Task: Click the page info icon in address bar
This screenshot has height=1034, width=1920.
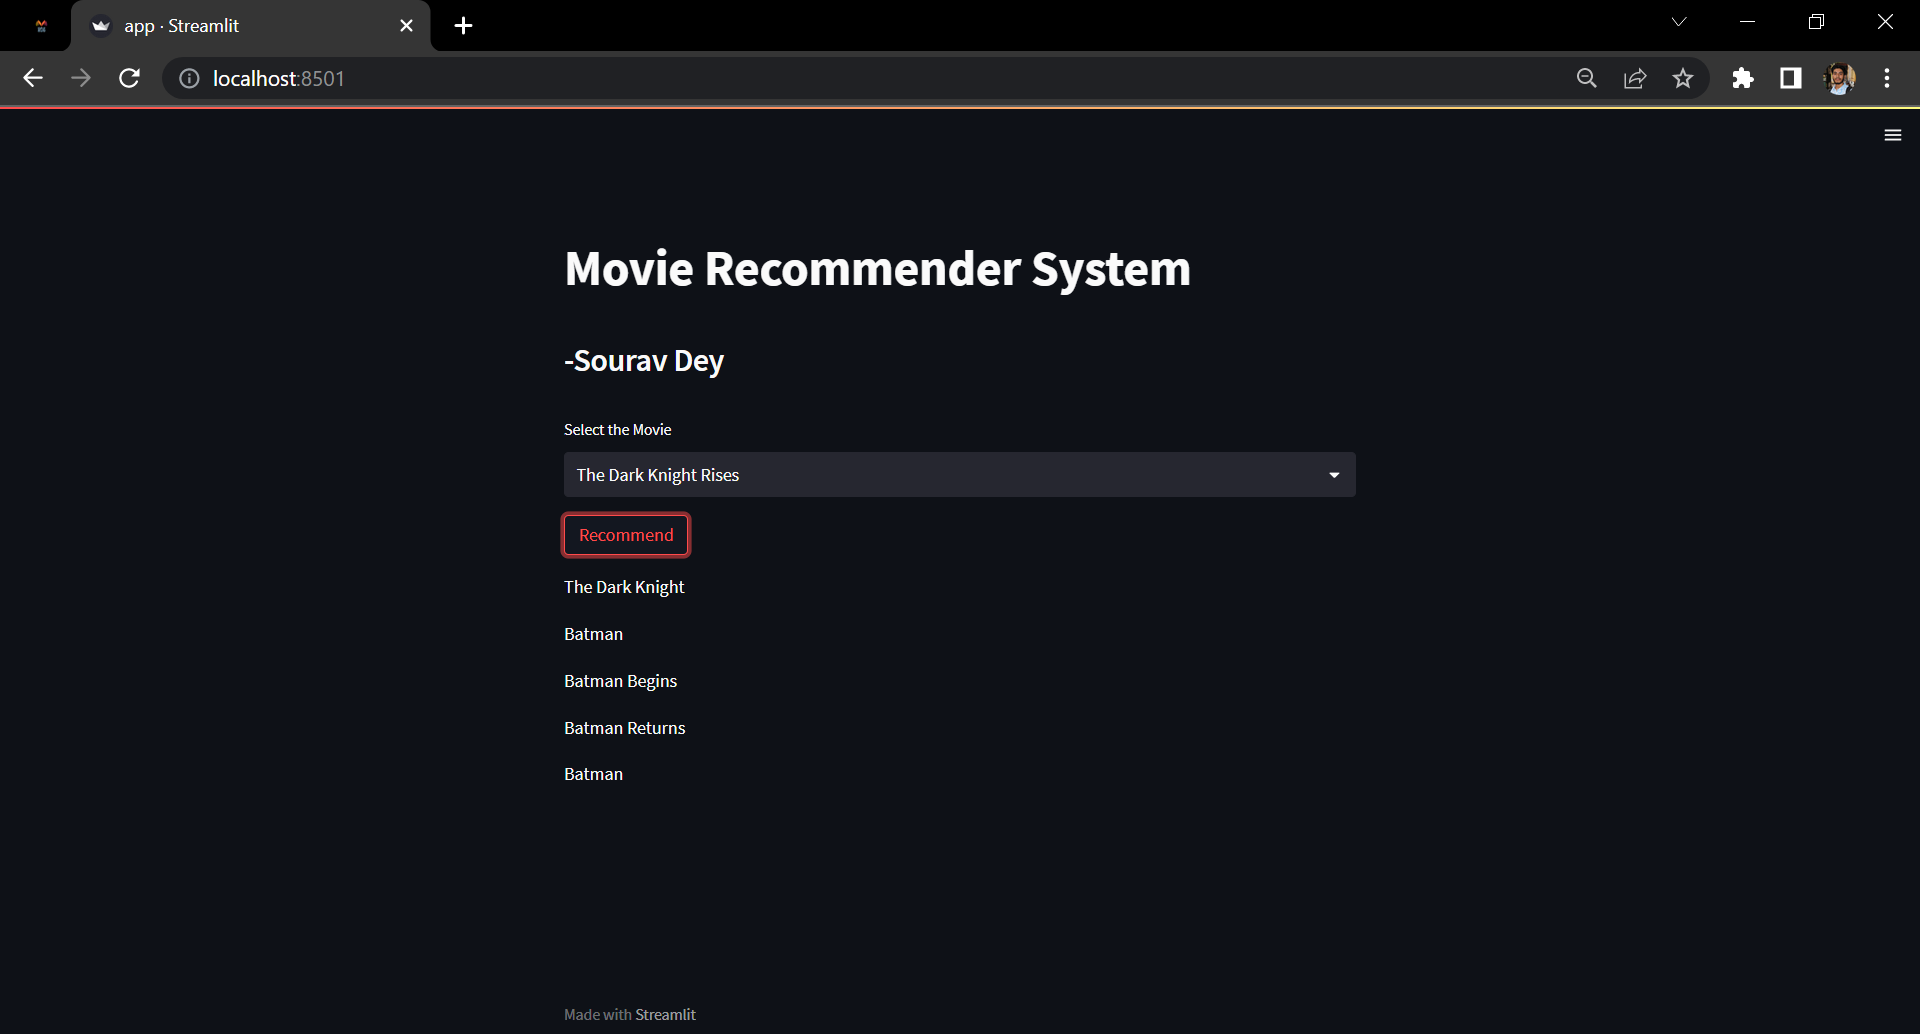Action: pyautogui.click(x=189, y=78)
